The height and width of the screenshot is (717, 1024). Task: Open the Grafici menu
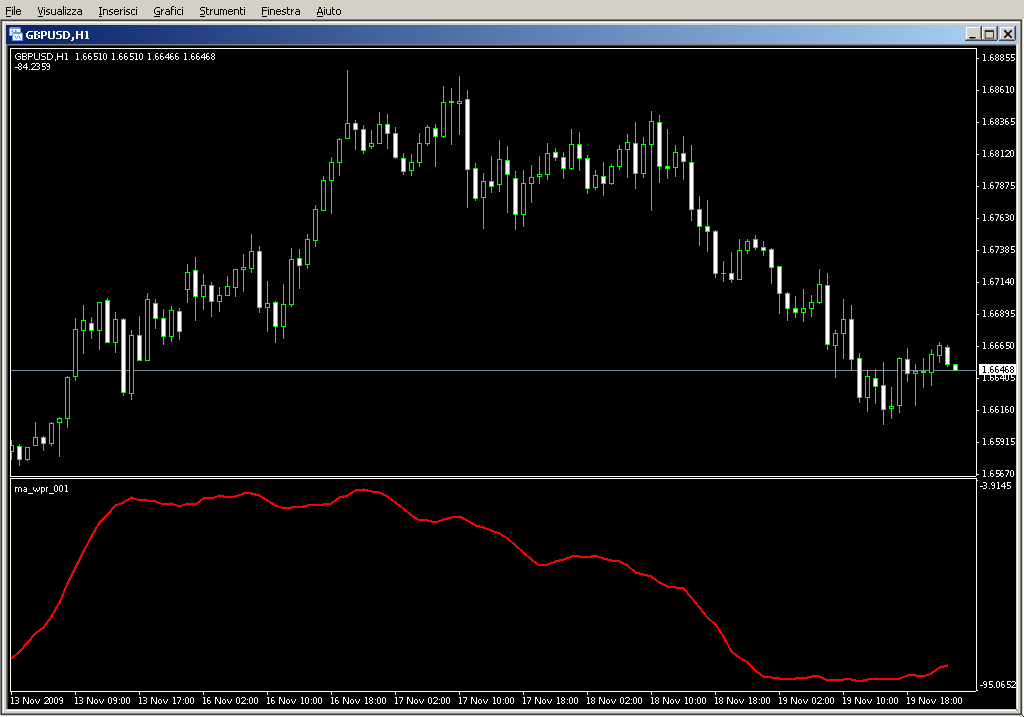point(168,11)
